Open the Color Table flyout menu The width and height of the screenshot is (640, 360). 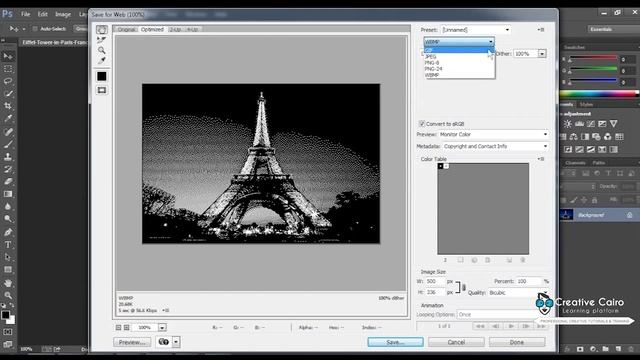[541, 159]
